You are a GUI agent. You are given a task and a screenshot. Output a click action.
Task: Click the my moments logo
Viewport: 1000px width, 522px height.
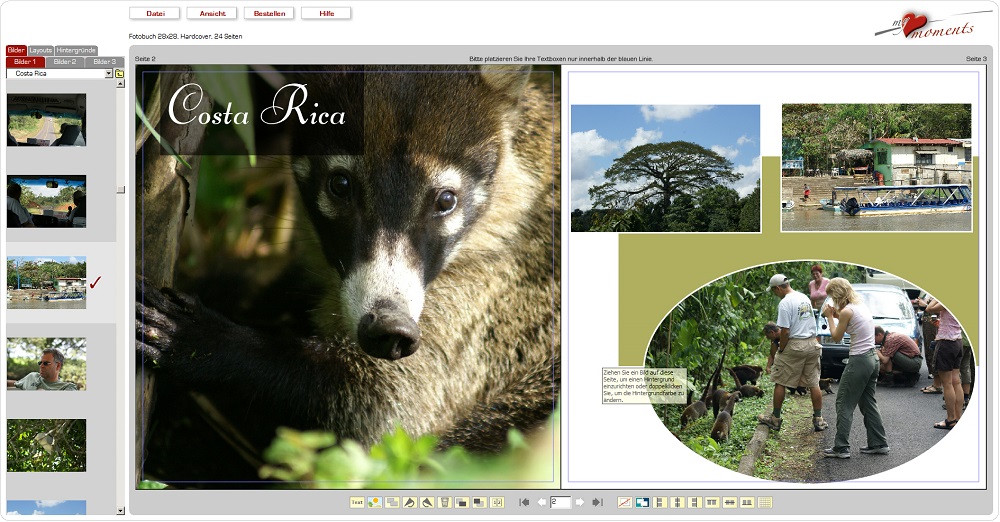[933, 26]
